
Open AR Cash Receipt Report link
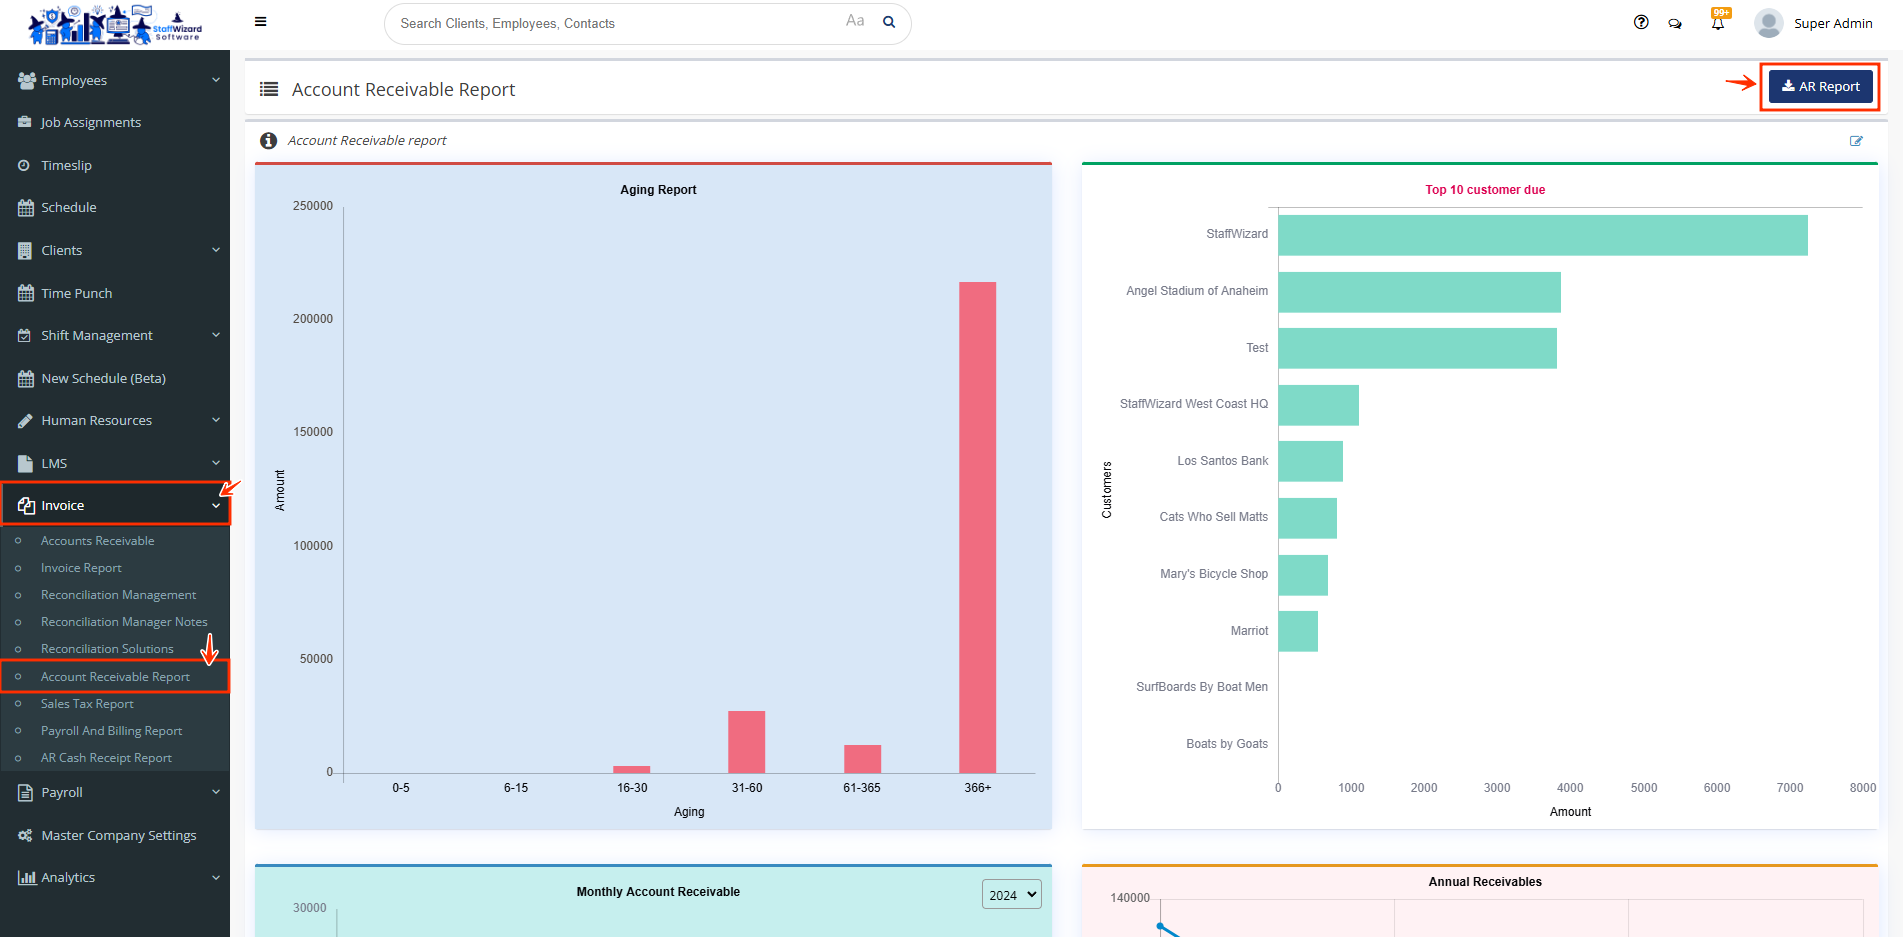click(106, 758)
